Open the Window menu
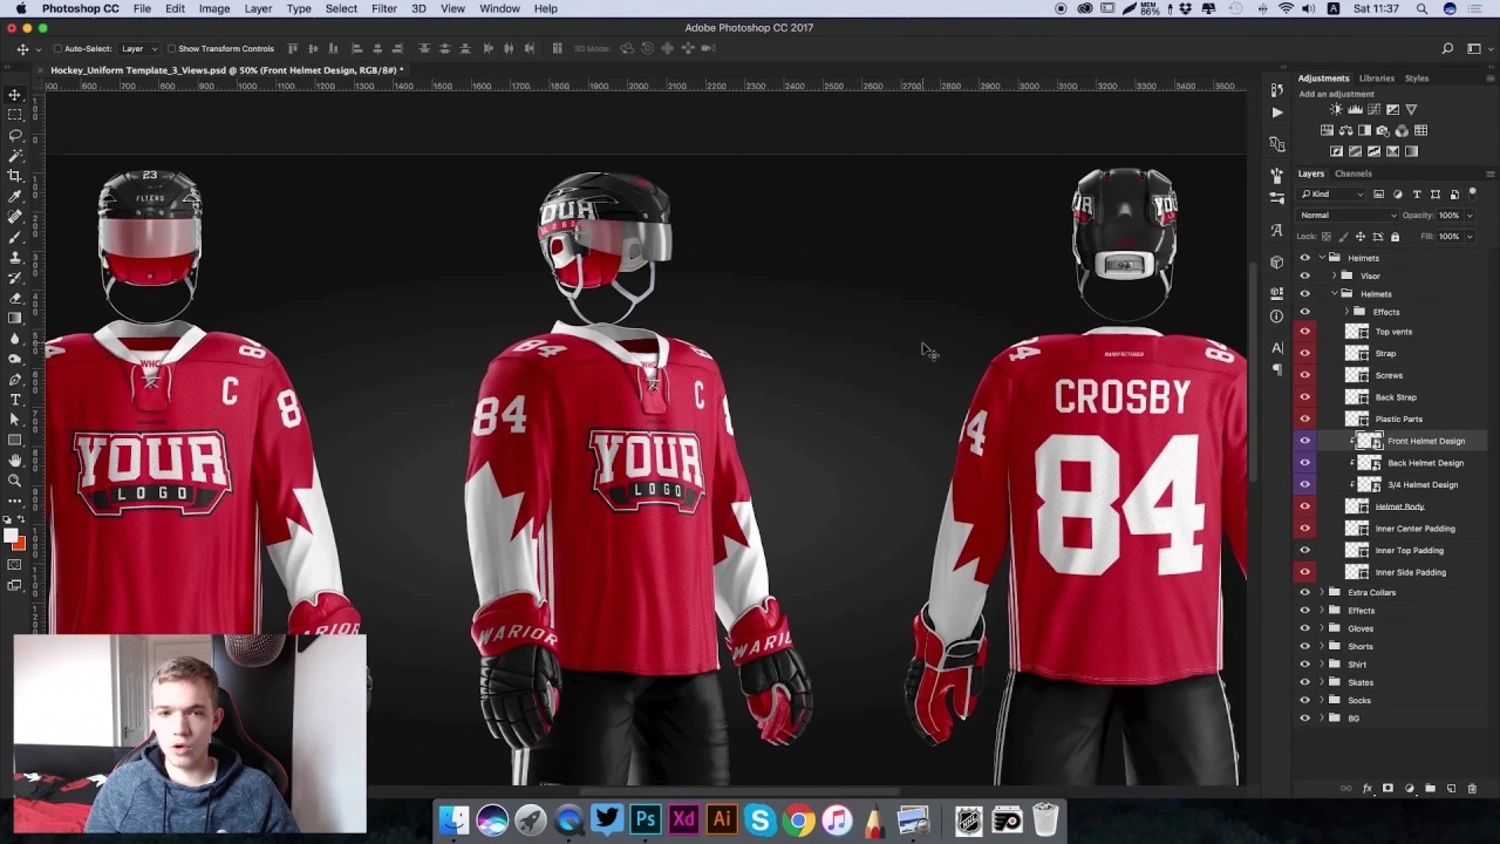The height and width of the screenshot is (844, 1500). click(499, 9)
